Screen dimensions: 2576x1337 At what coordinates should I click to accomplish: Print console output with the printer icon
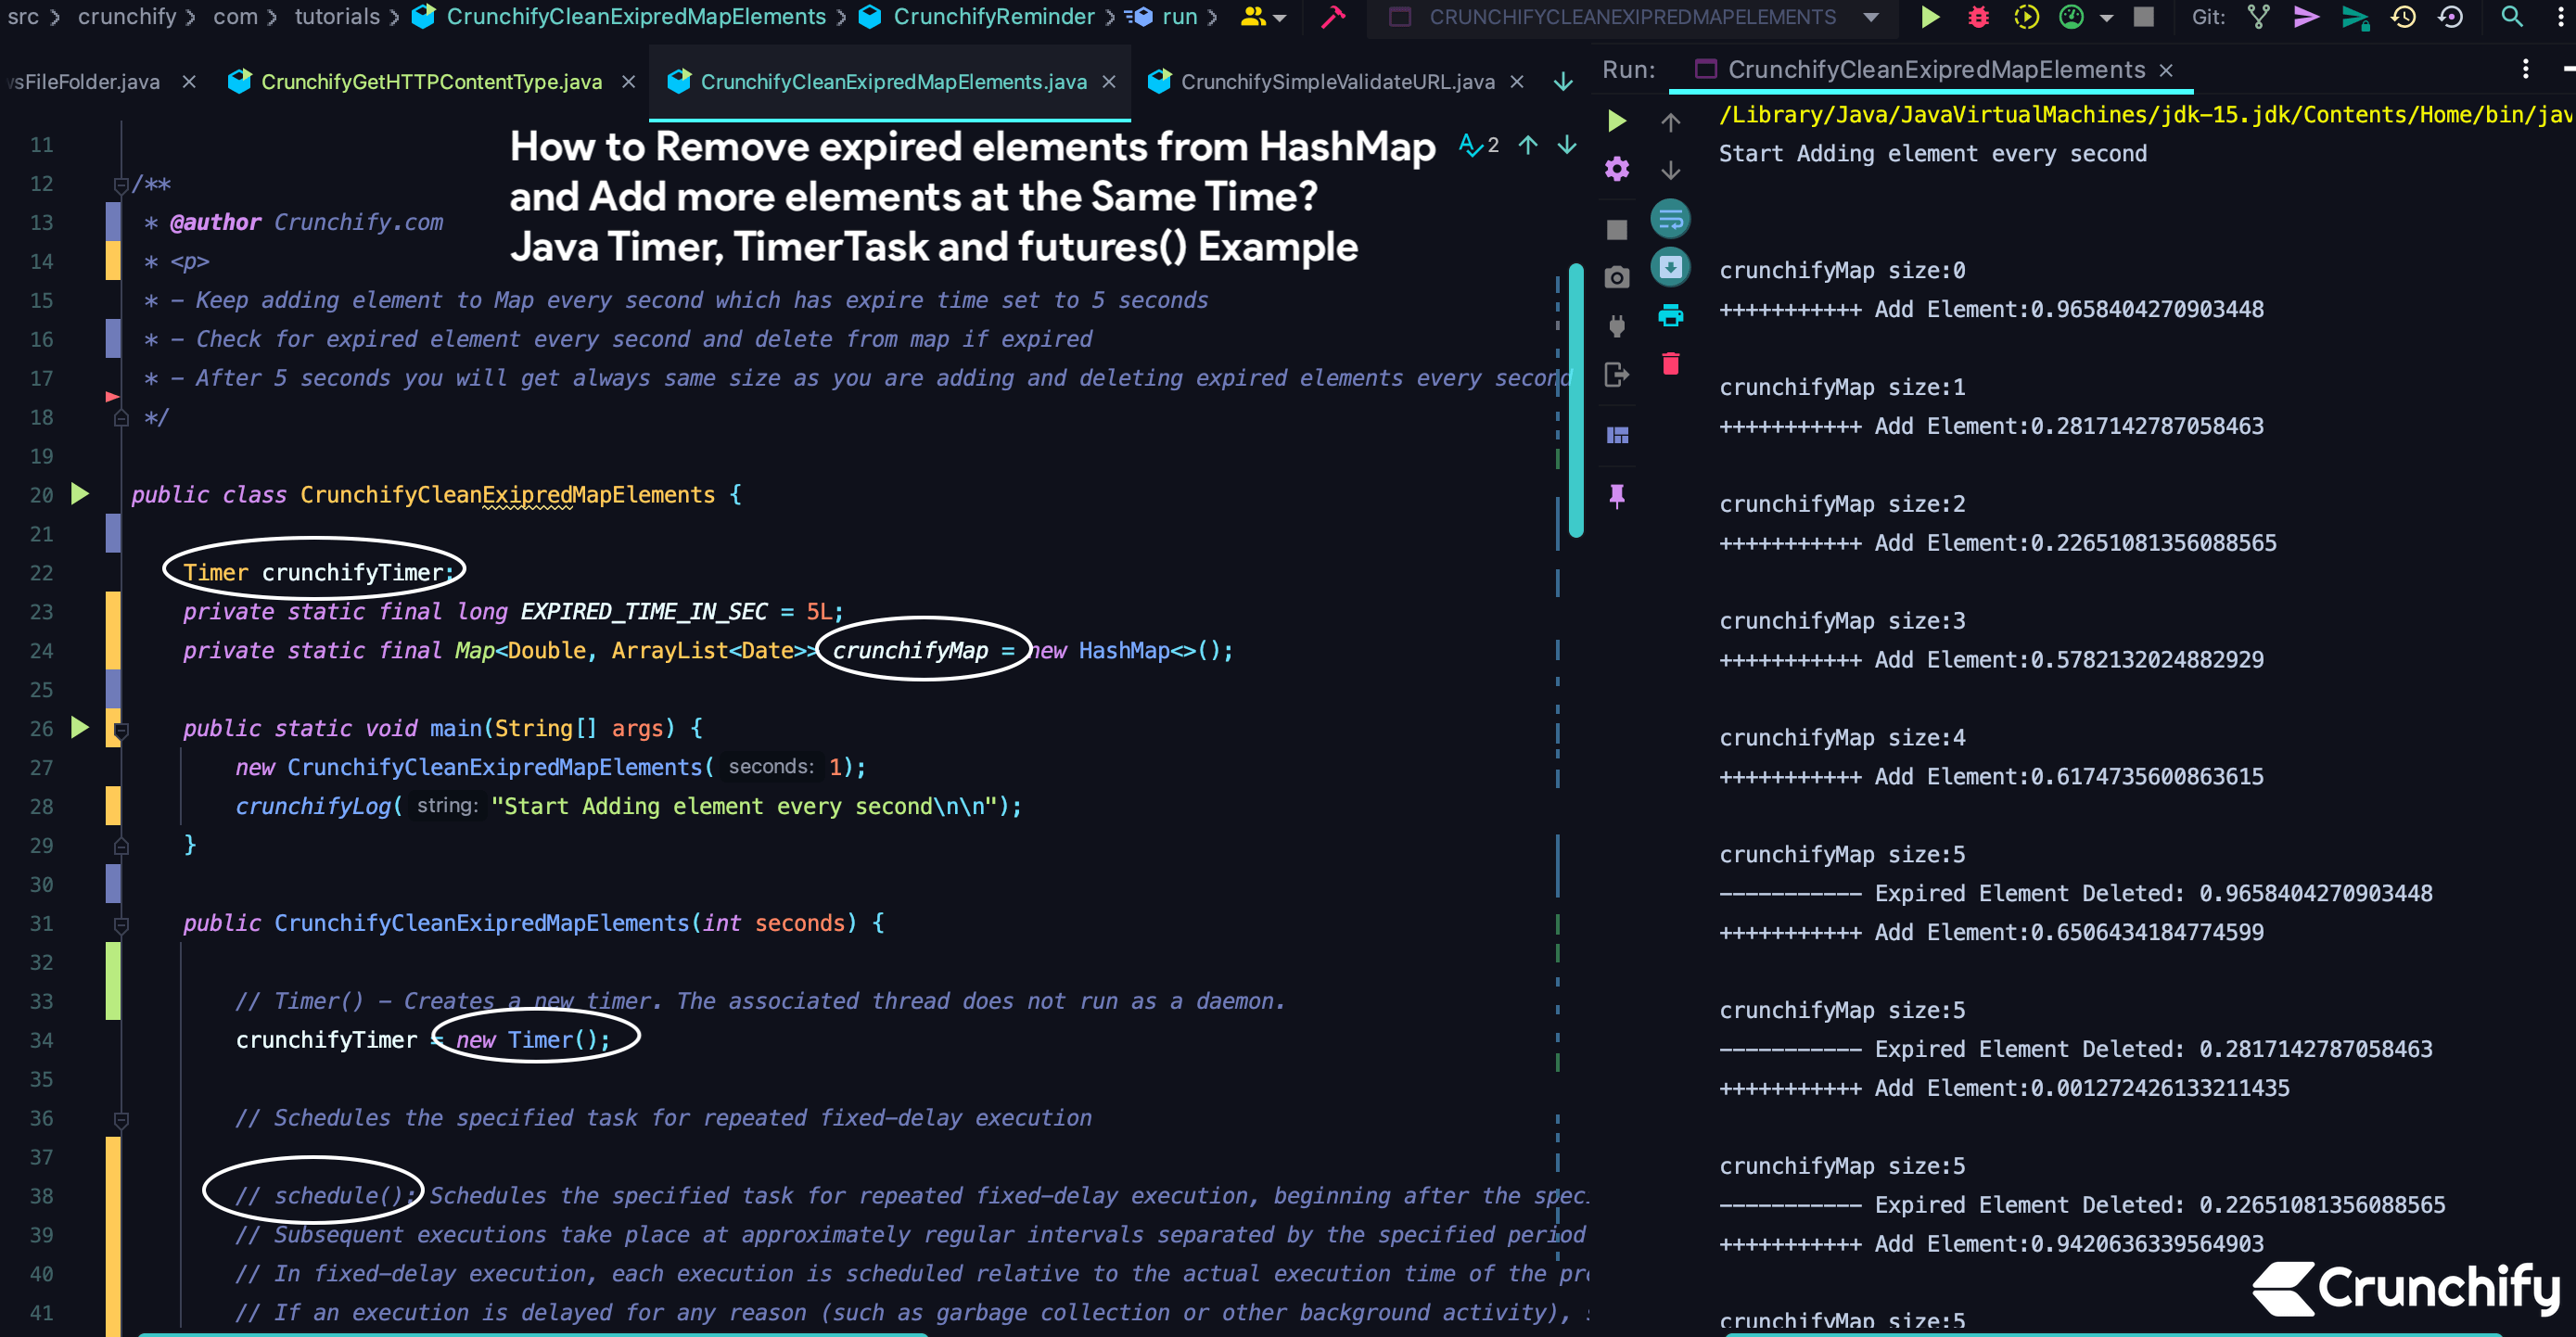[1670, 315]
